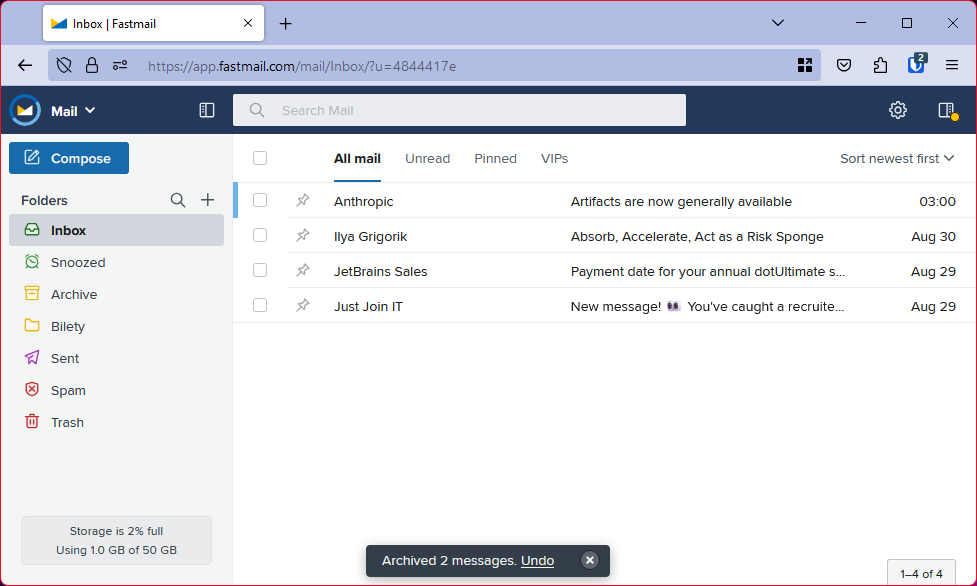The image size is (977, 586).
Task: Close the Inbox | Fastmail tab
Action: tap(248, 23)
